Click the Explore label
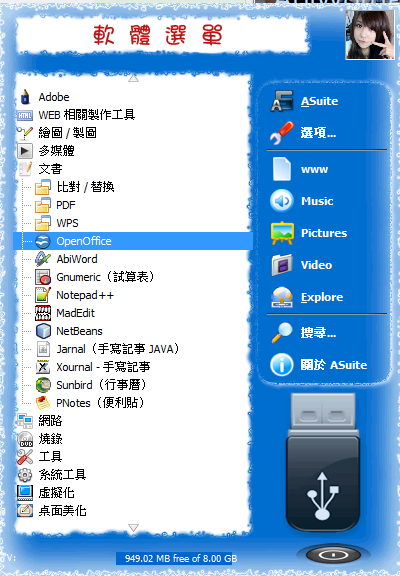 tap(322, 297)
